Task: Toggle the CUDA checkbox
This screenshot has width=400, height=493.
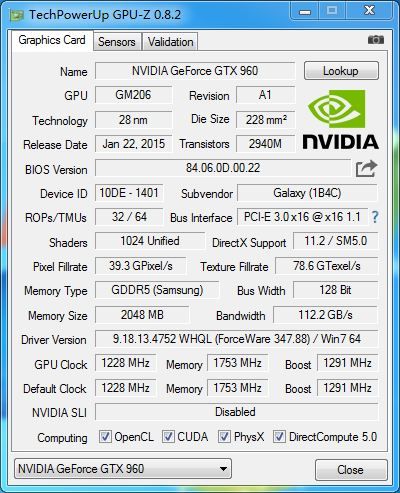Action: point(168,436)
